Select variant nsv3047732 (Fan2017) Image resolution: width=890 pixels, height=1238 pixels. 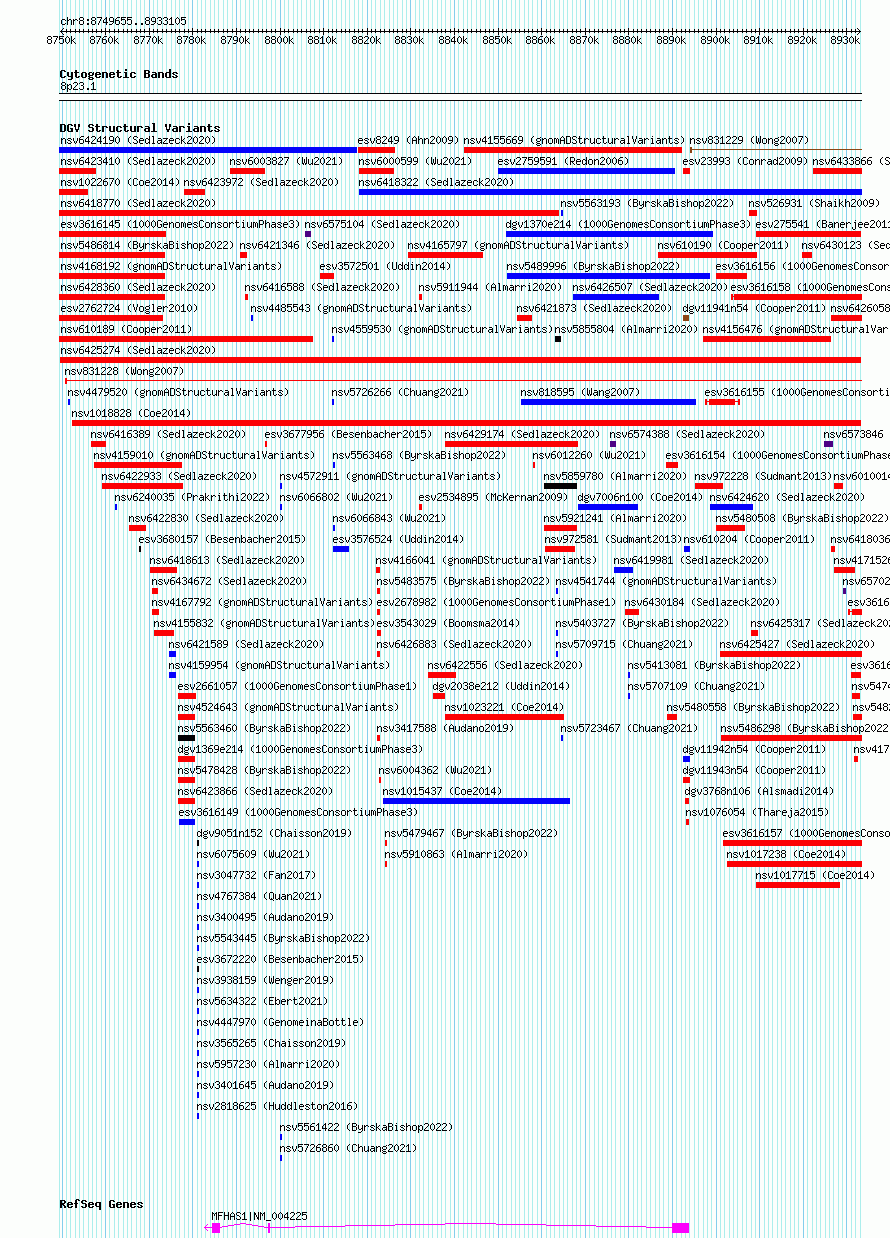tap(256, 875)
